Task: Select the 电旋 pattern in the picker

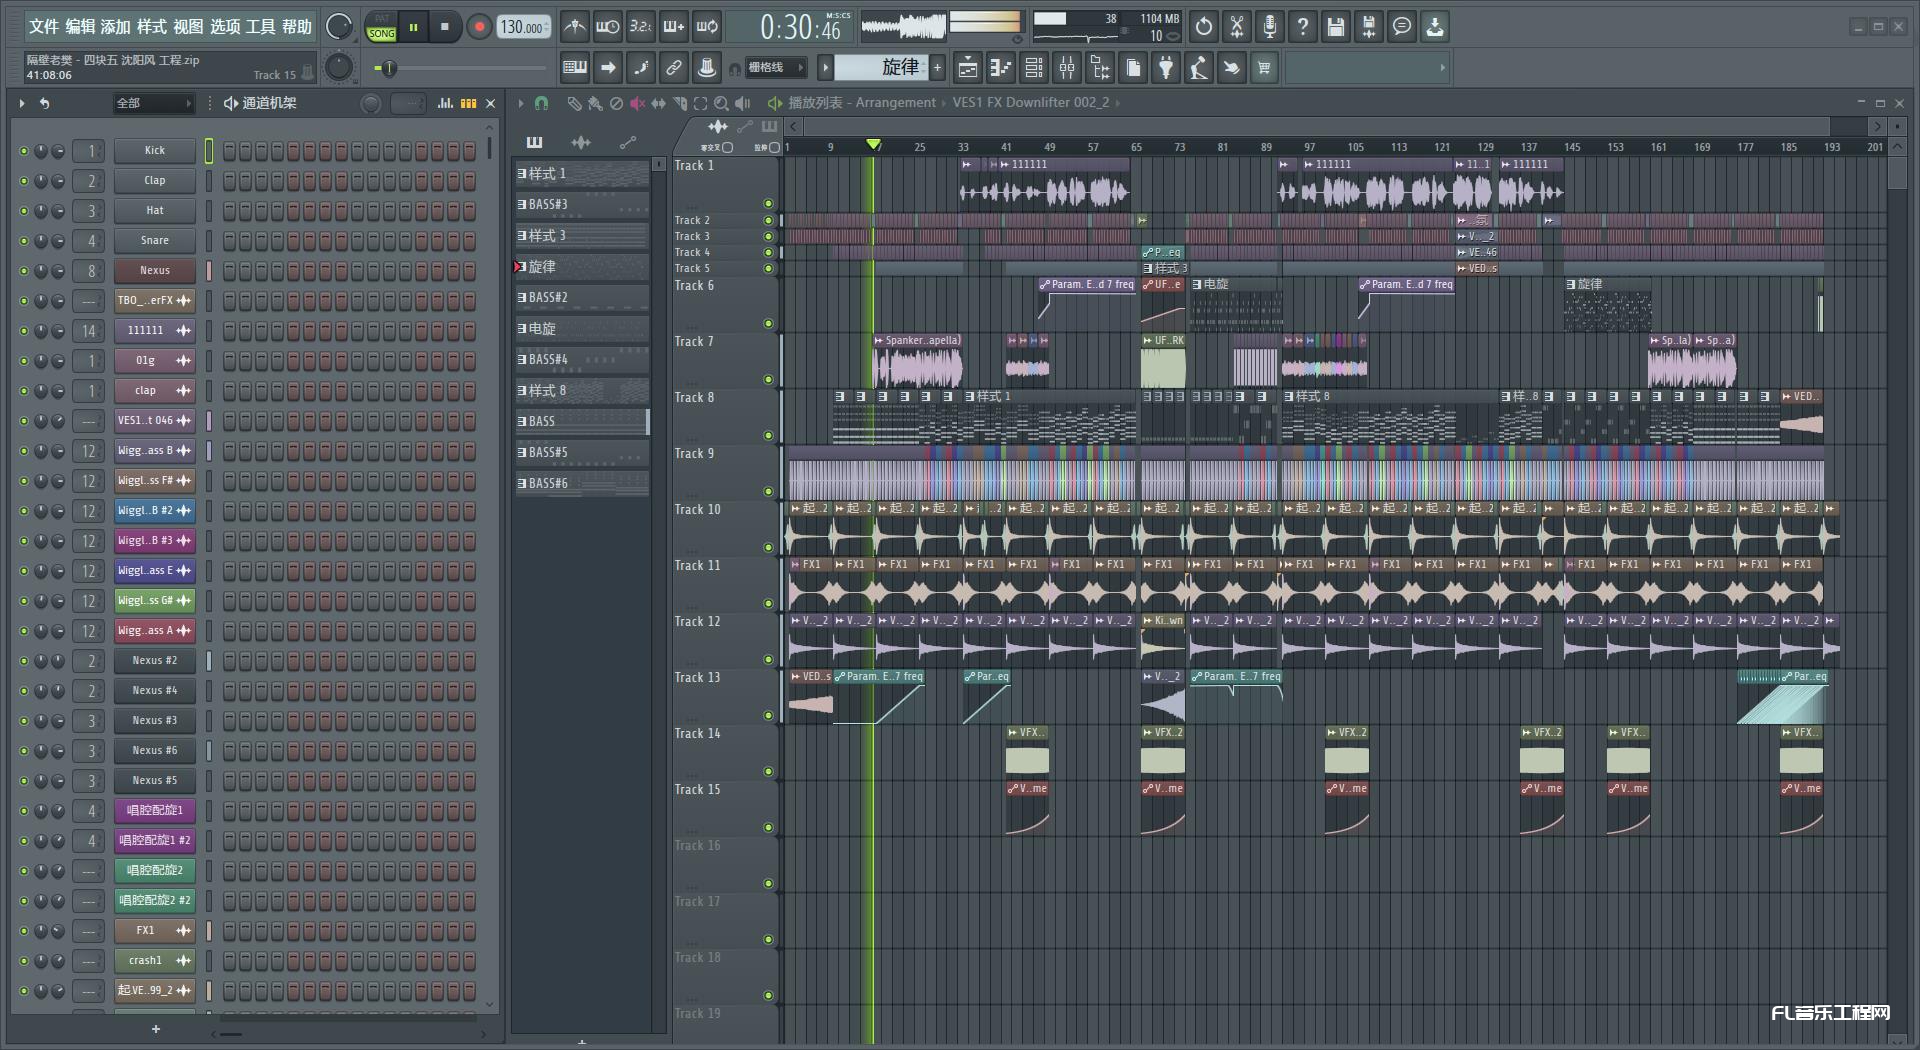Action: click(x=582, y=328)
